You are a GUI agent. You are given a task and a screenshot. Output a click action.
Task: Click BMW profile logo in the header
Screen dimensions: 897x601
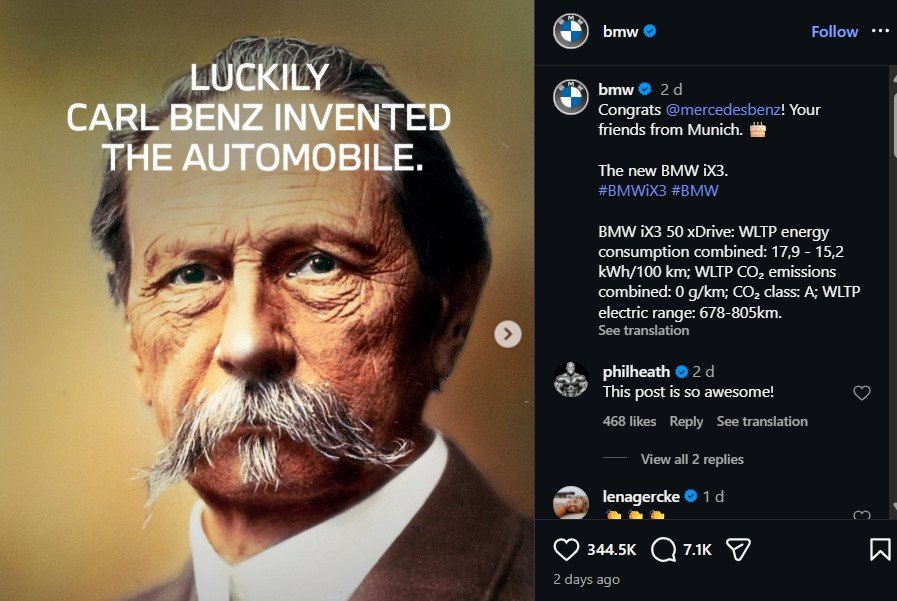pos(571,32)
